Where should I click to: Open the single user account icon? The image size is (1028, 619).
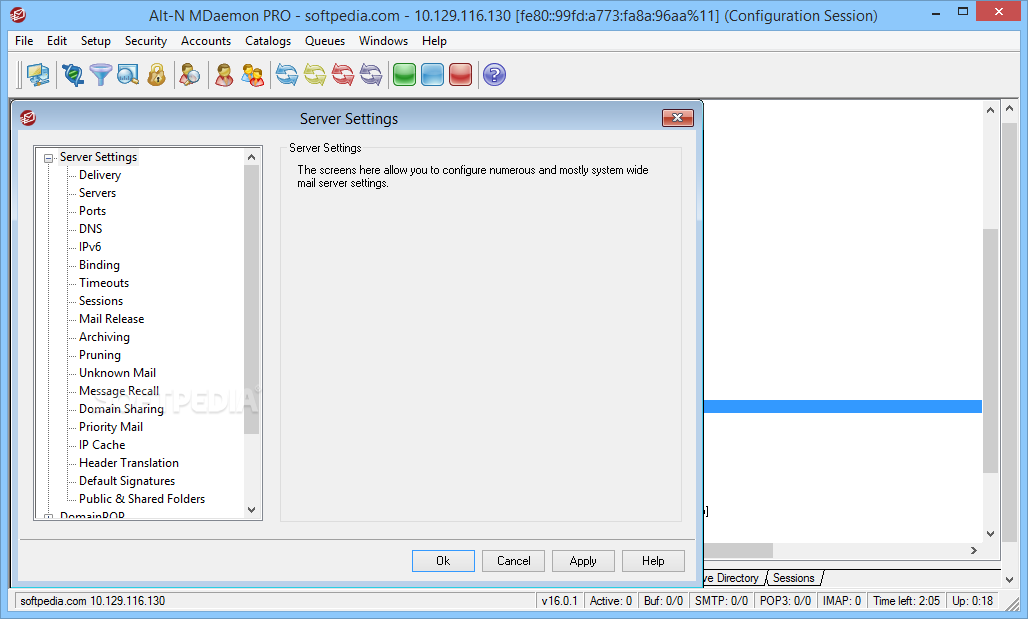click(224, 75)
